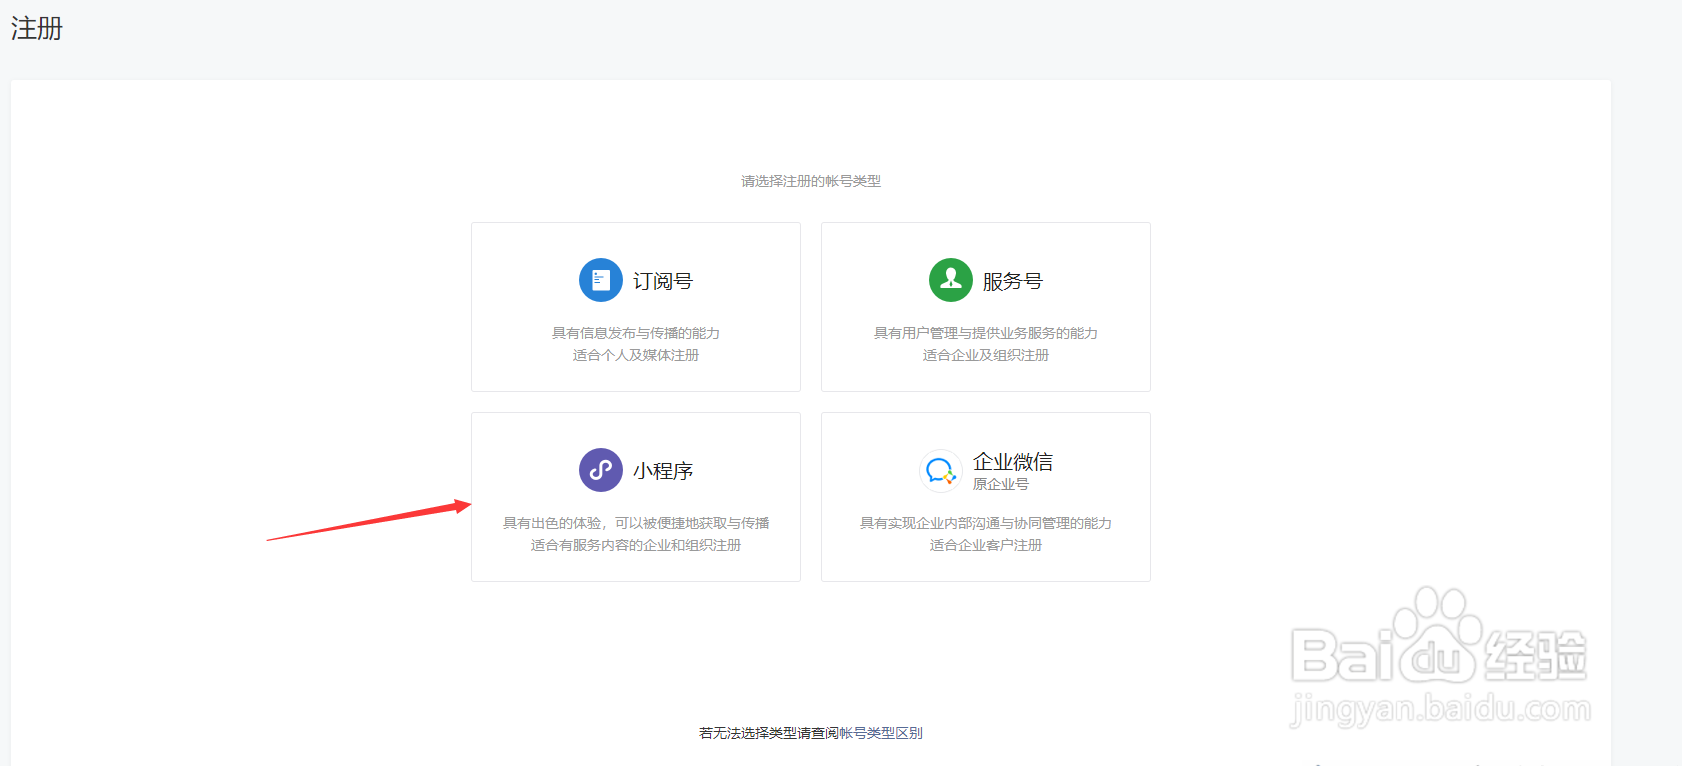
Task: Click the 原企业号 subtitle text
Action: (1001, 484)
